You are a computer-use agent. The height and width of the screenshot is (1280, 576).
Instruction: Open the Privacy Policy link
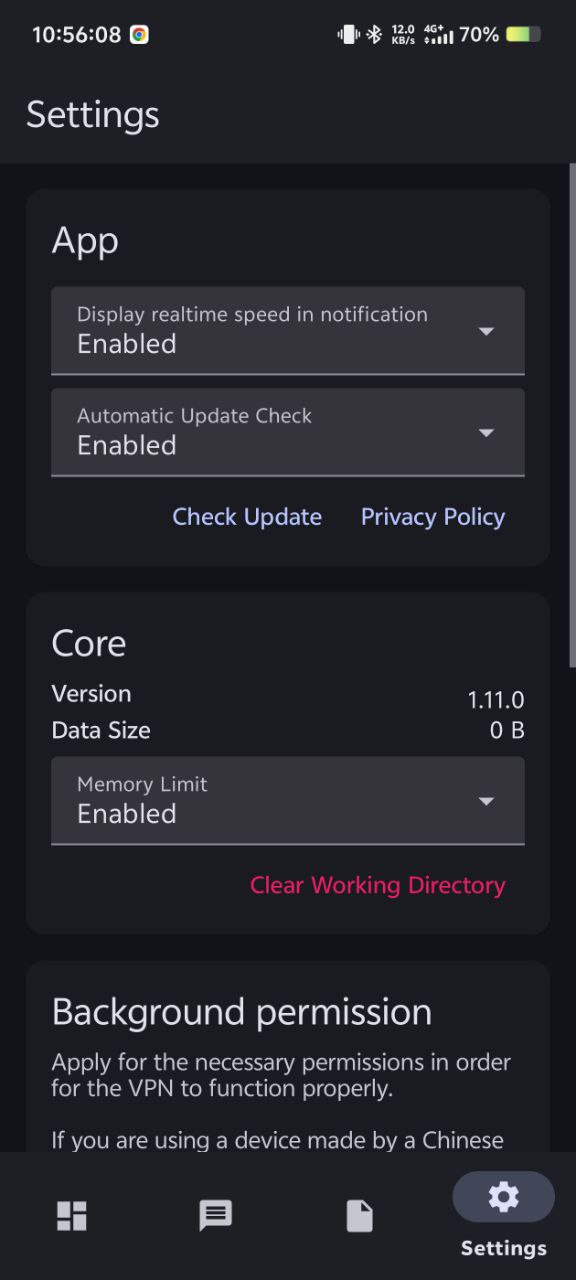point(433,517)
